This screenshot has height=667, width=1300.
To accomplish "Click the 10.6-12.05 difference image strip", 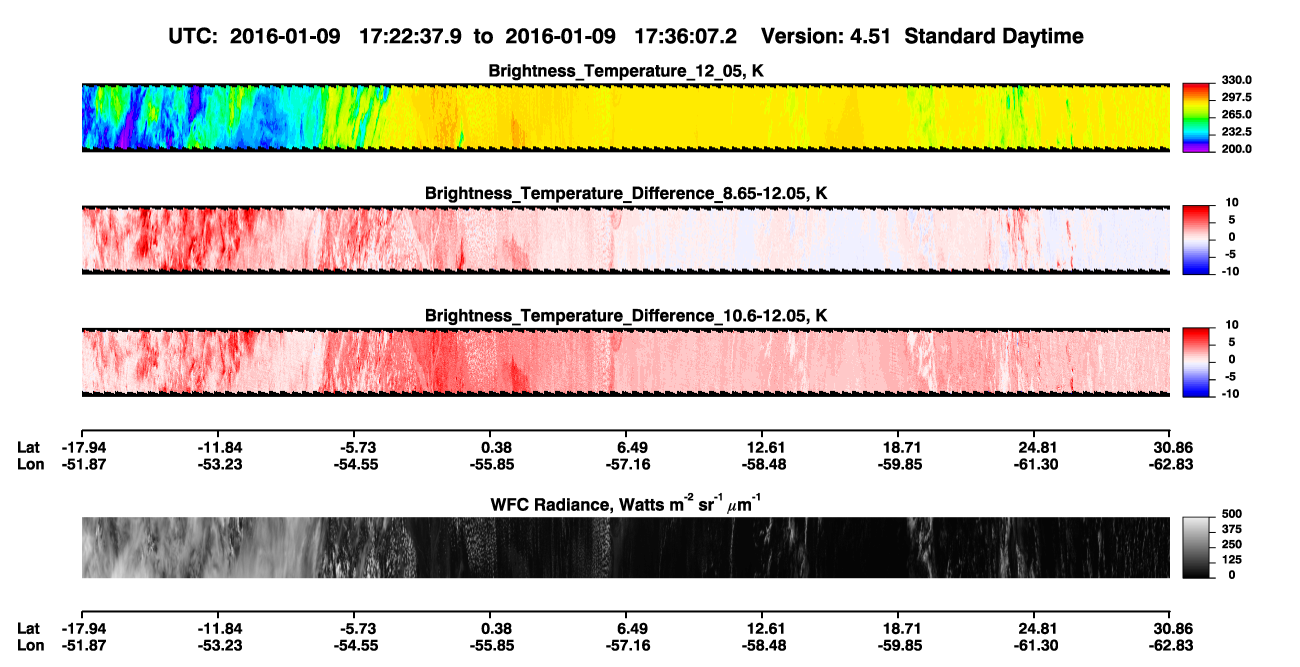I will click(626, 361).
